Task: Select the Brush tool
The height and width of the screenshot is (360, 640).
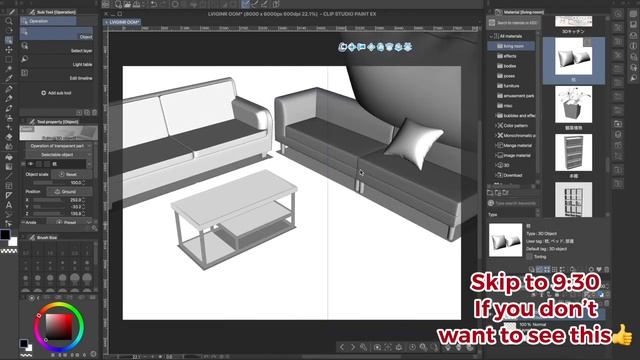Action: click(9, 109)
